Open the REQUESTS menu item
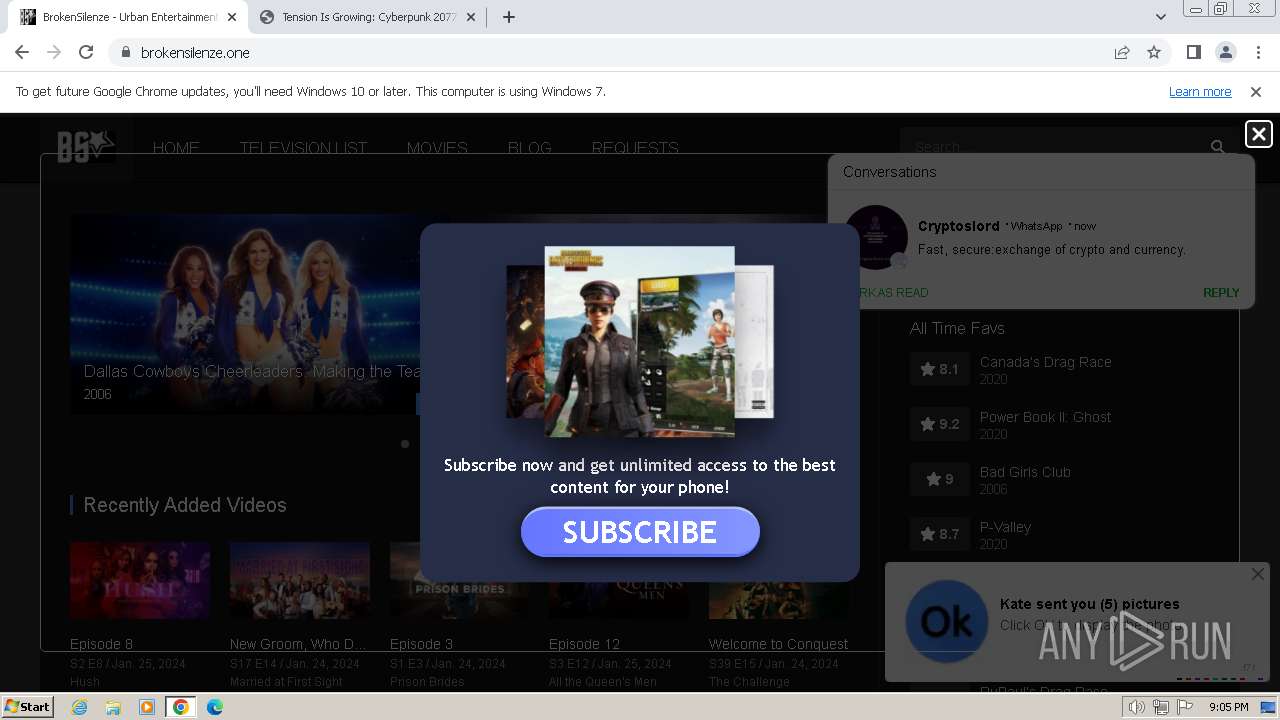Screen dimensions: 1280x720 [635, 148]
